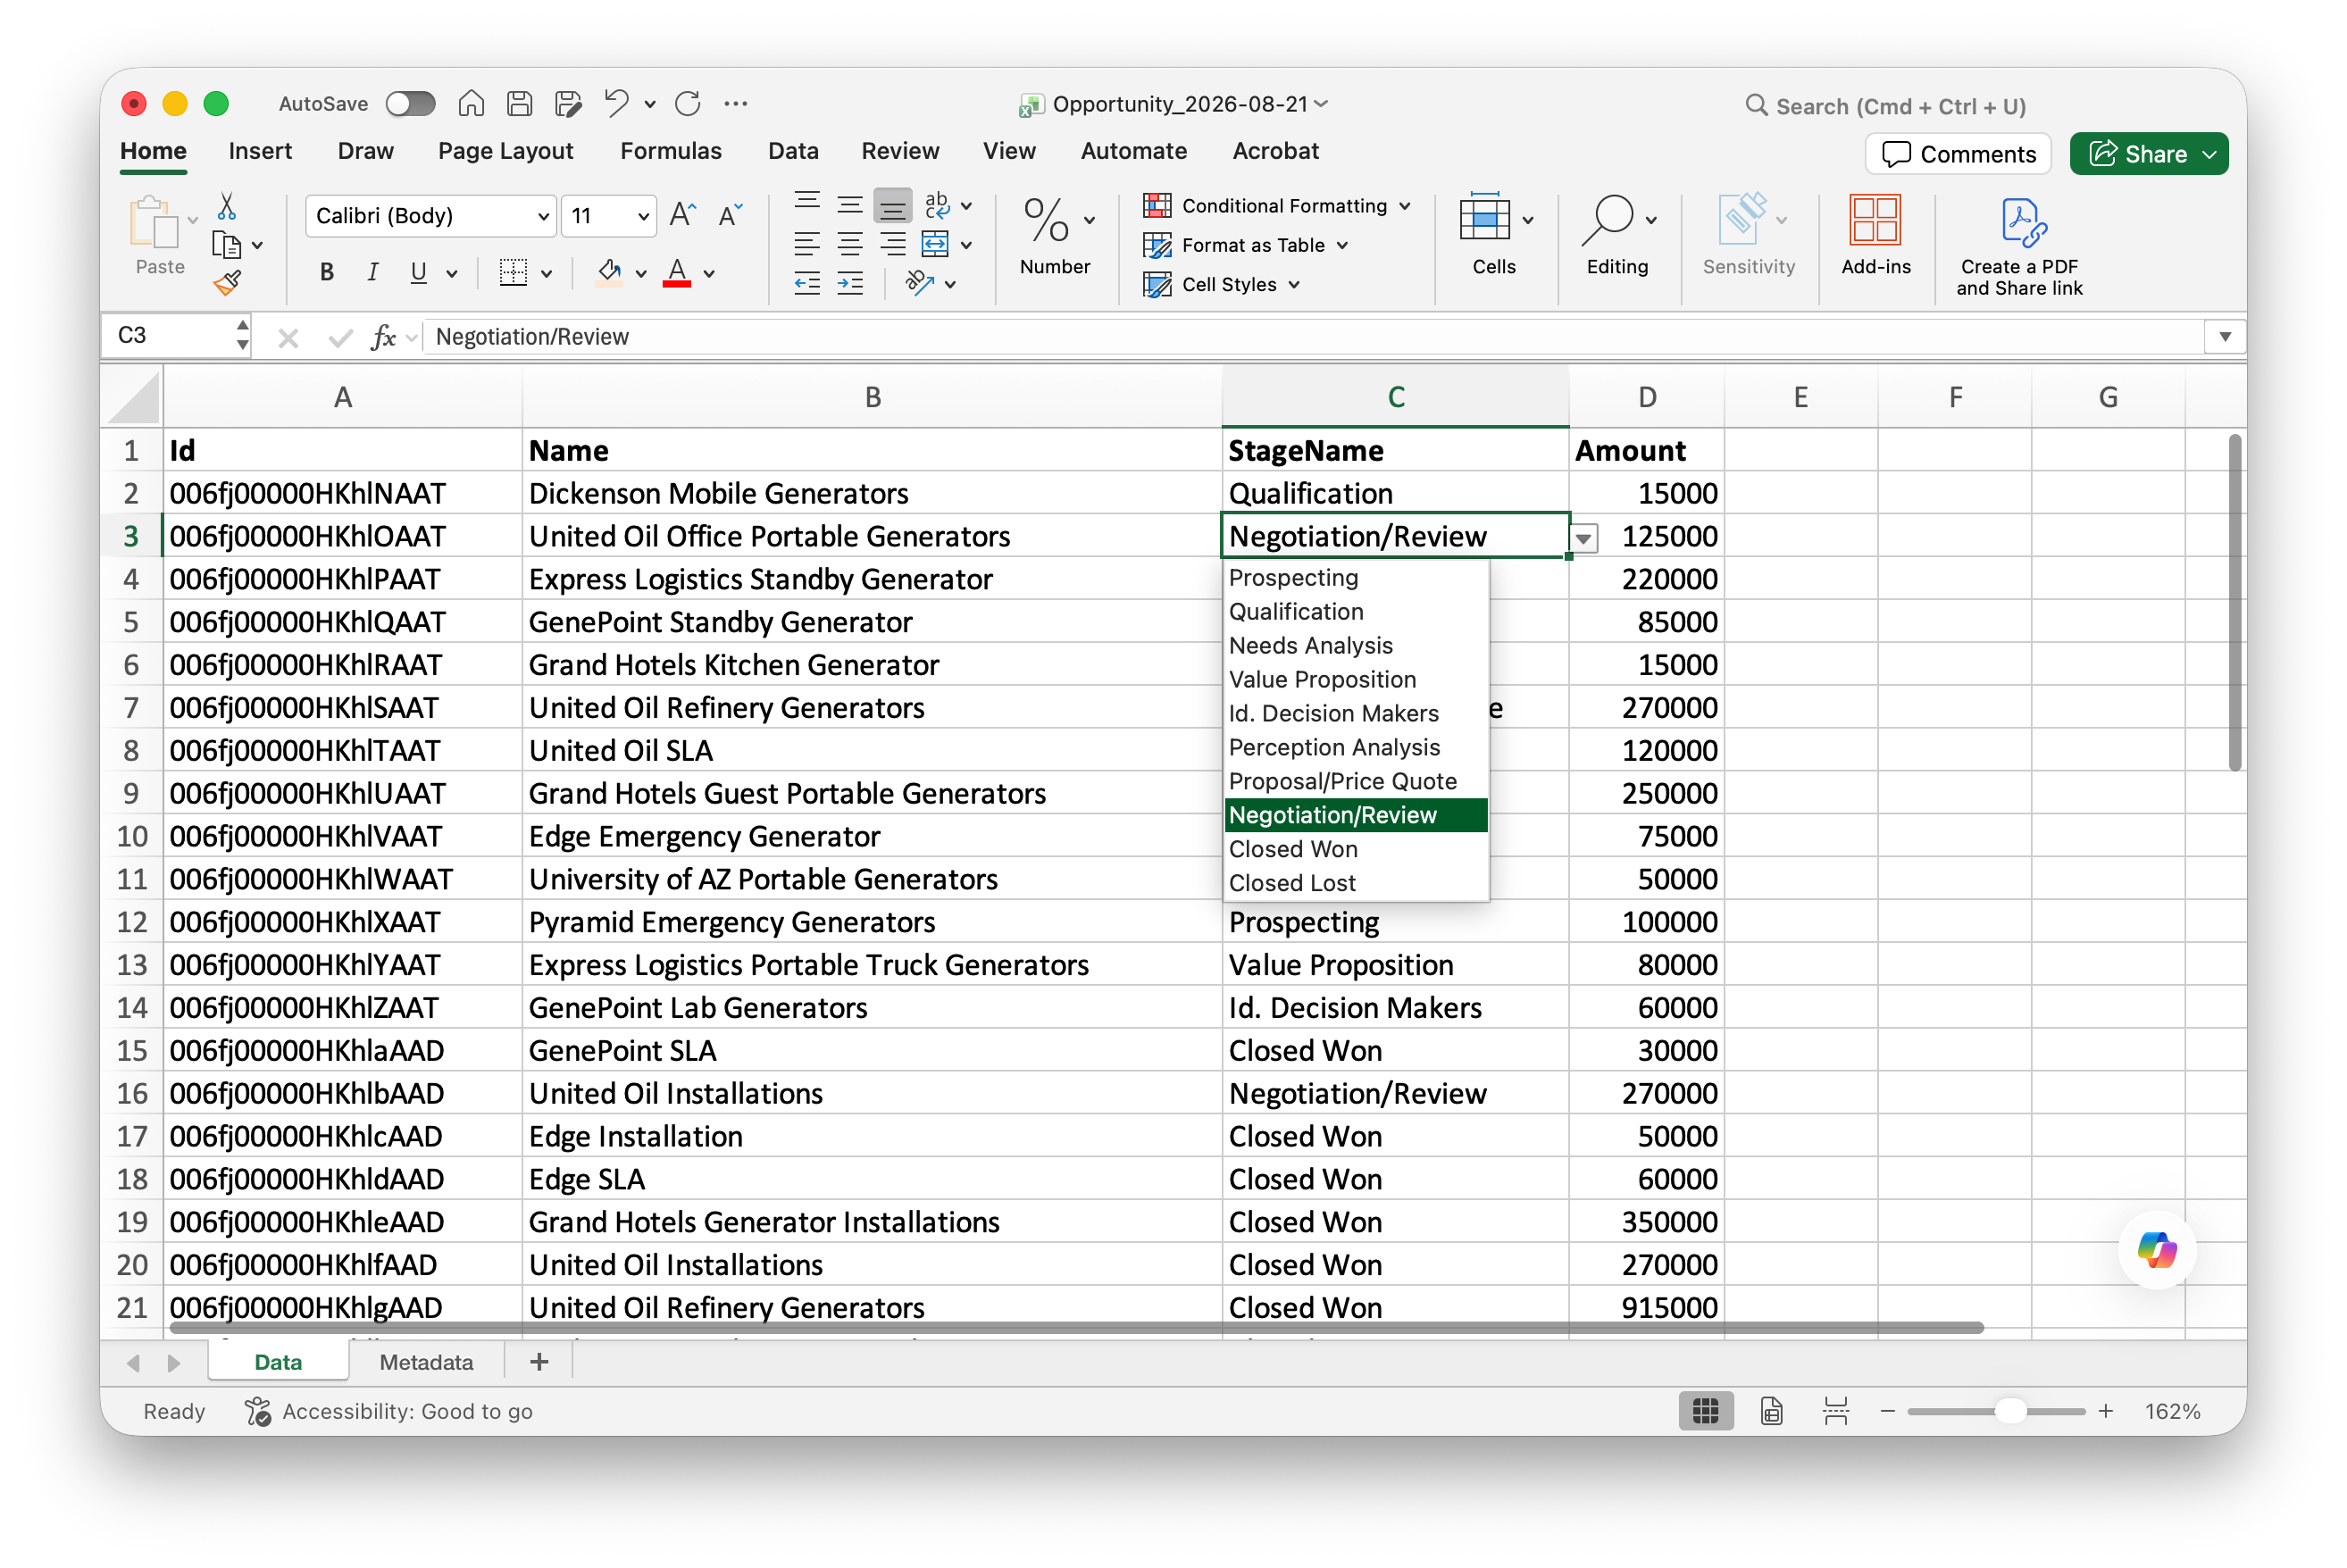The width and height of the screenshot is (2347, 1568).
Task: Open the Share dropdown arrow
Action: [x=2210, y=154]
